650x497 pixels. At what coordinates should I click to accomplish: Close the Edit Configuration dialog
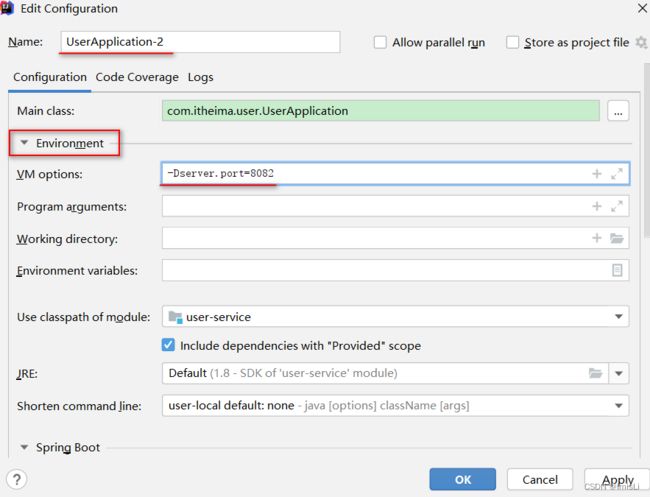click(642, 8)
